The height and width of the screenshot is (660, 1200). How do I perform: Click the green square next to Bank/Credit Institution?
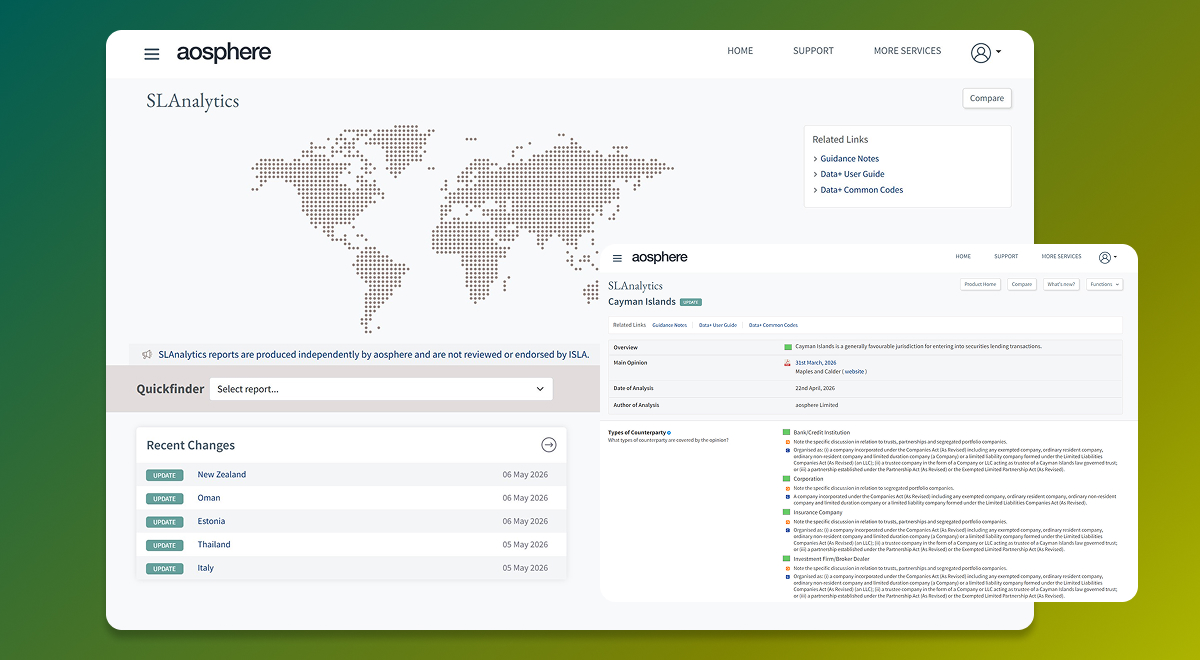787,432
